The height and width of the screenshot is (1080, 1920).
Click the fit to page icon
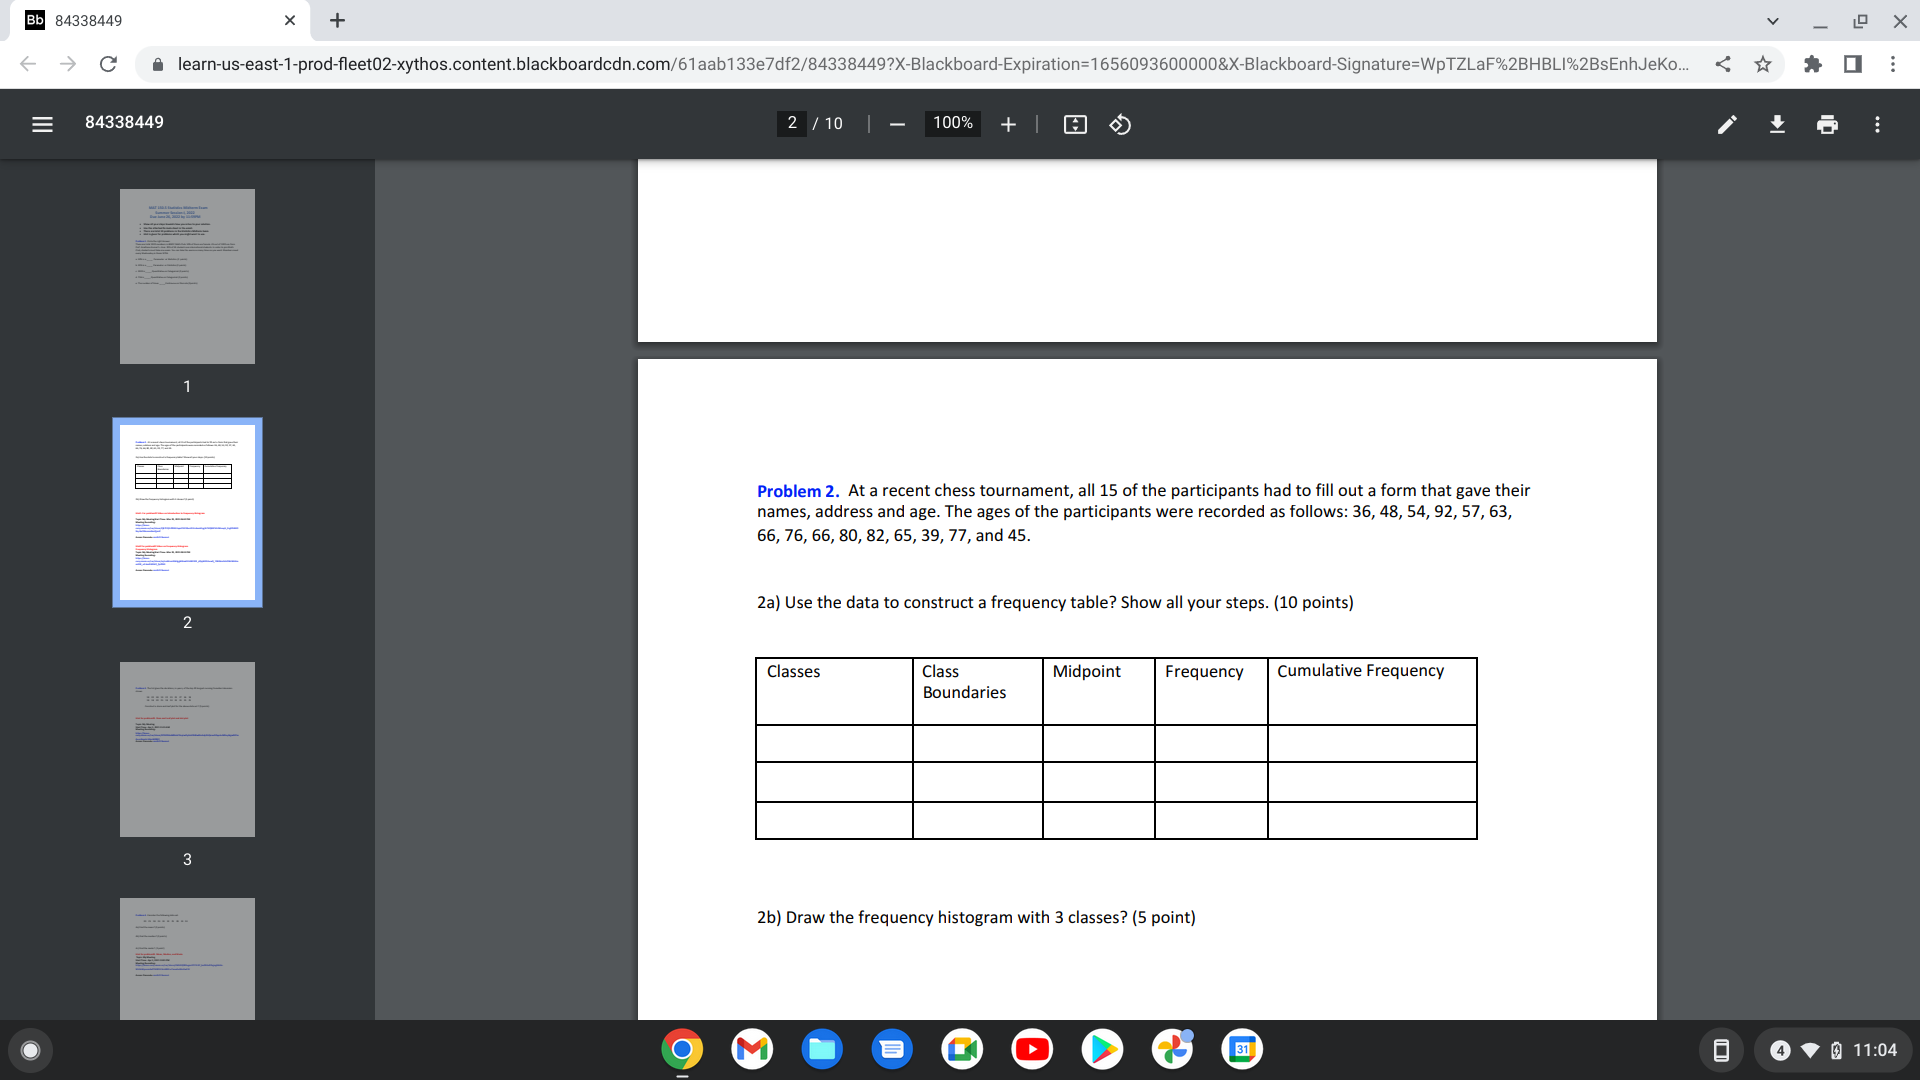click(1075, 124)
